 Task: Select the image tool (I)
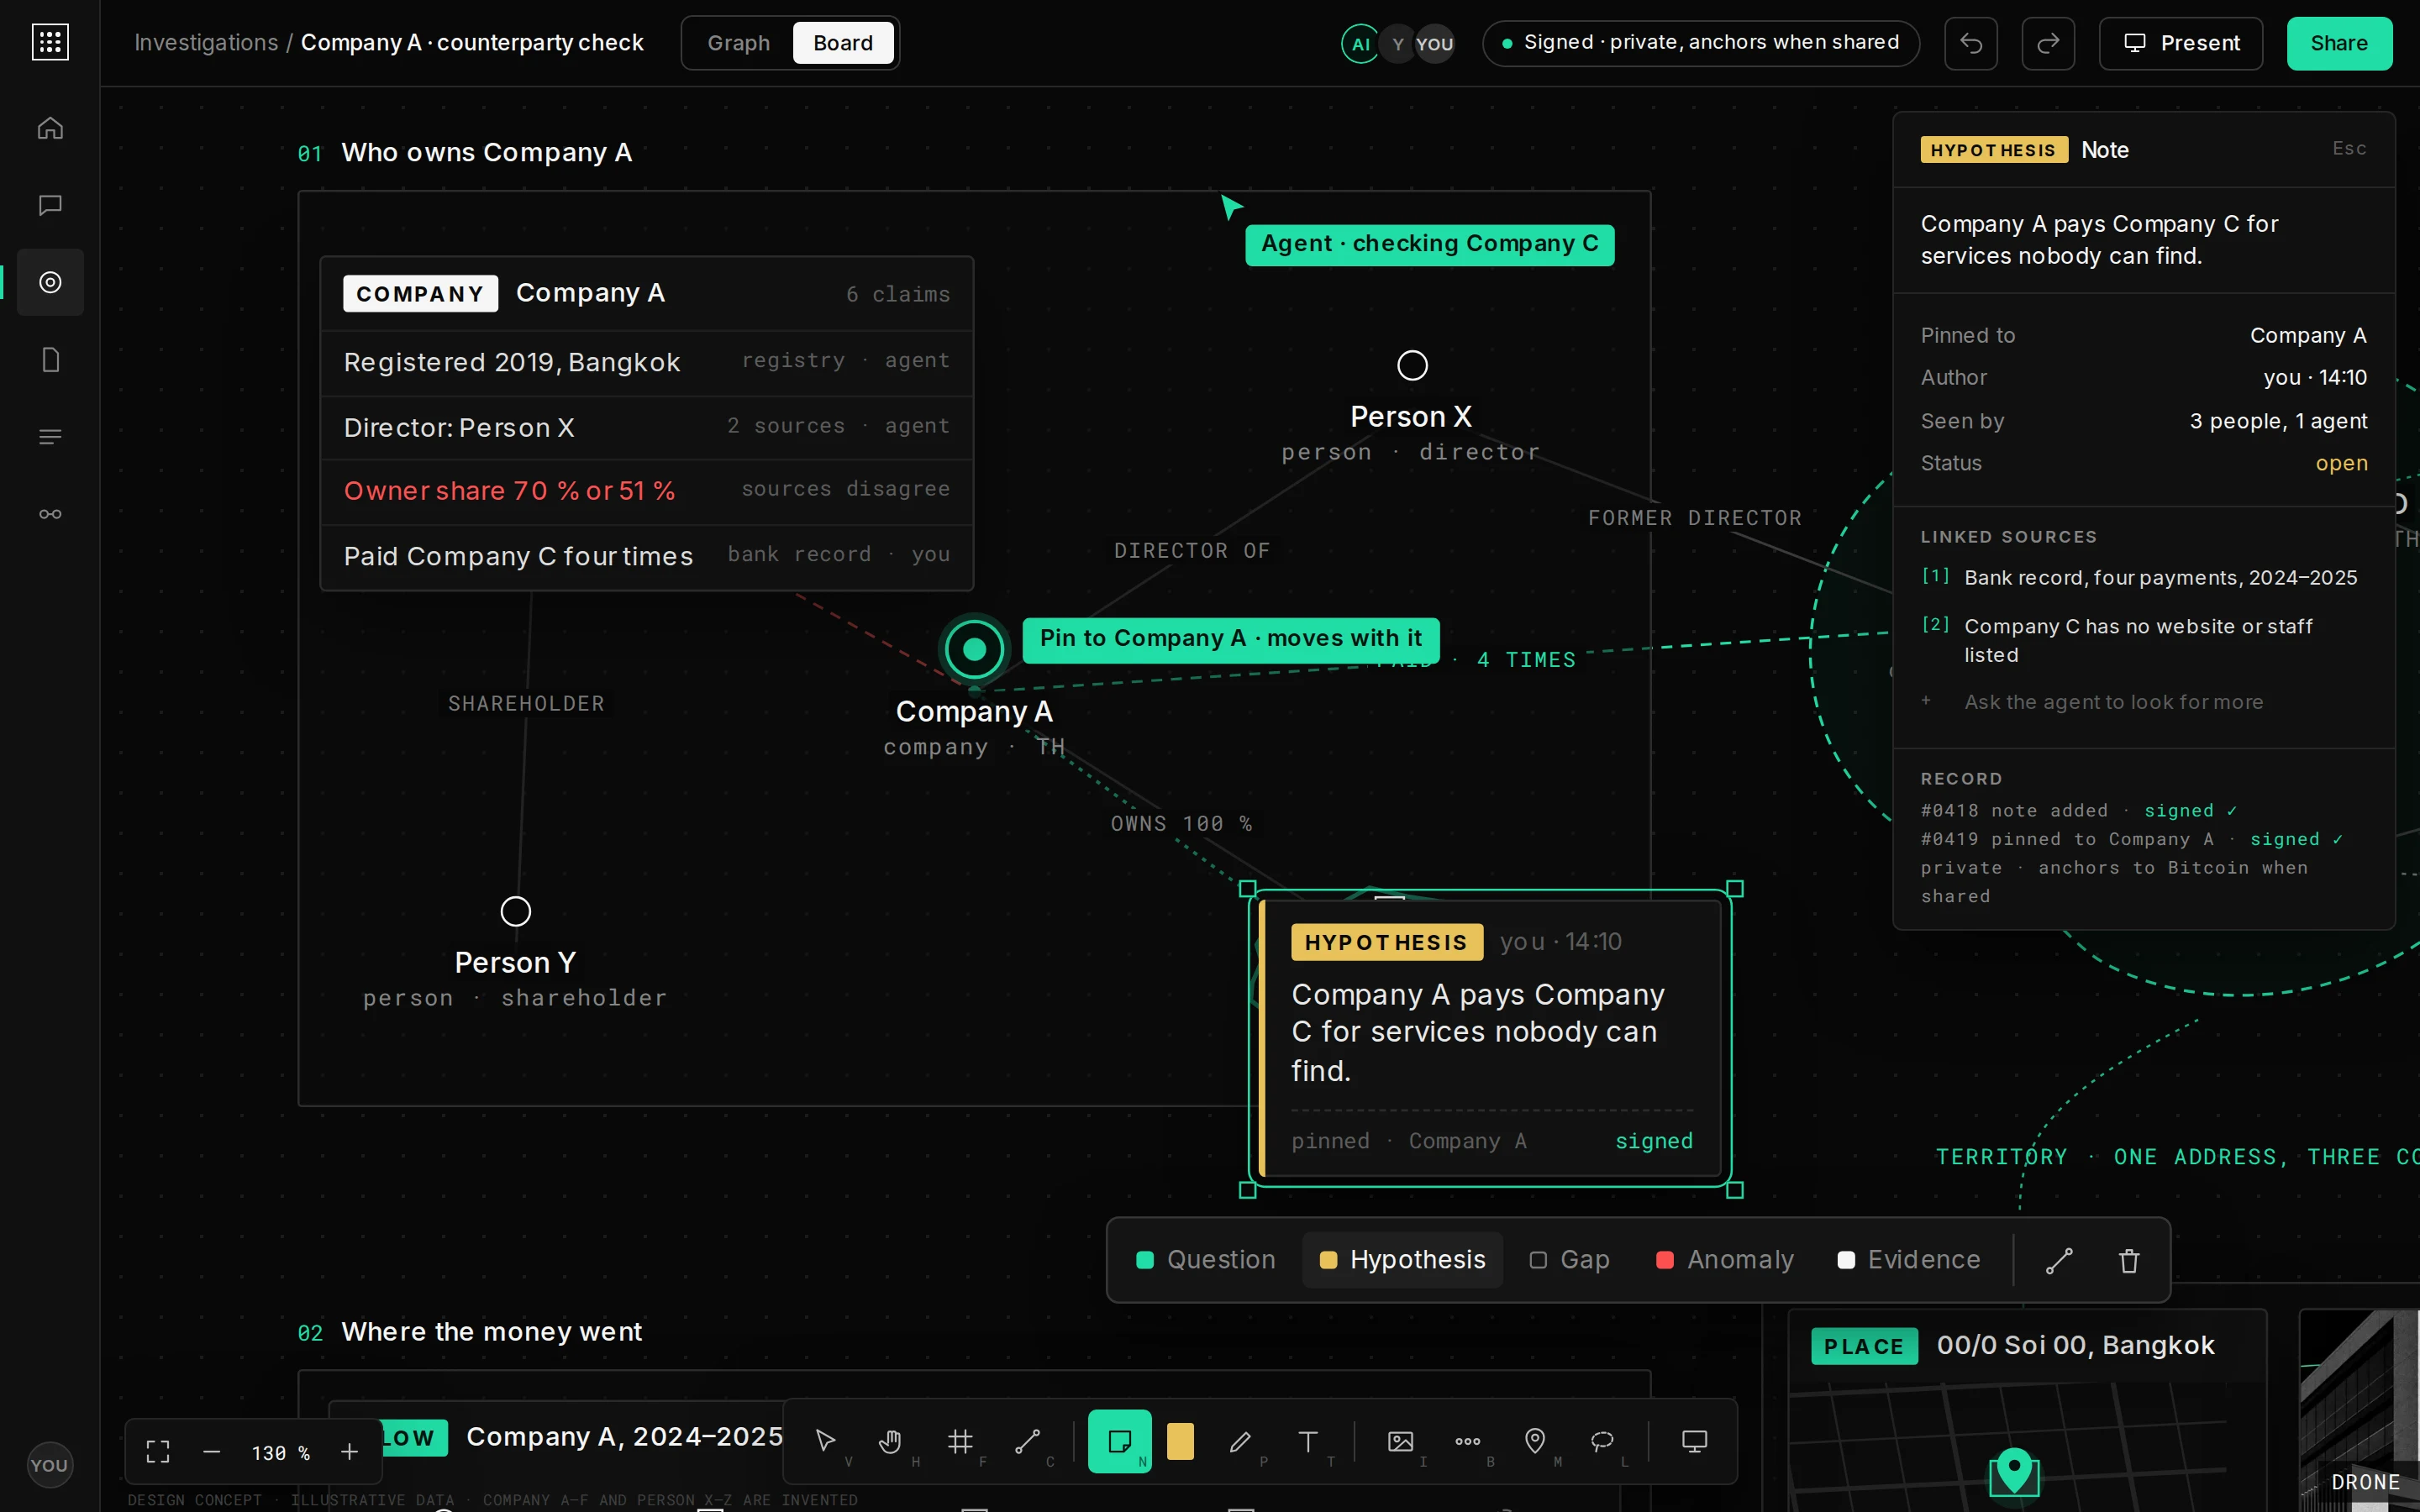pyautogui.click(x=1401, y=1441)
